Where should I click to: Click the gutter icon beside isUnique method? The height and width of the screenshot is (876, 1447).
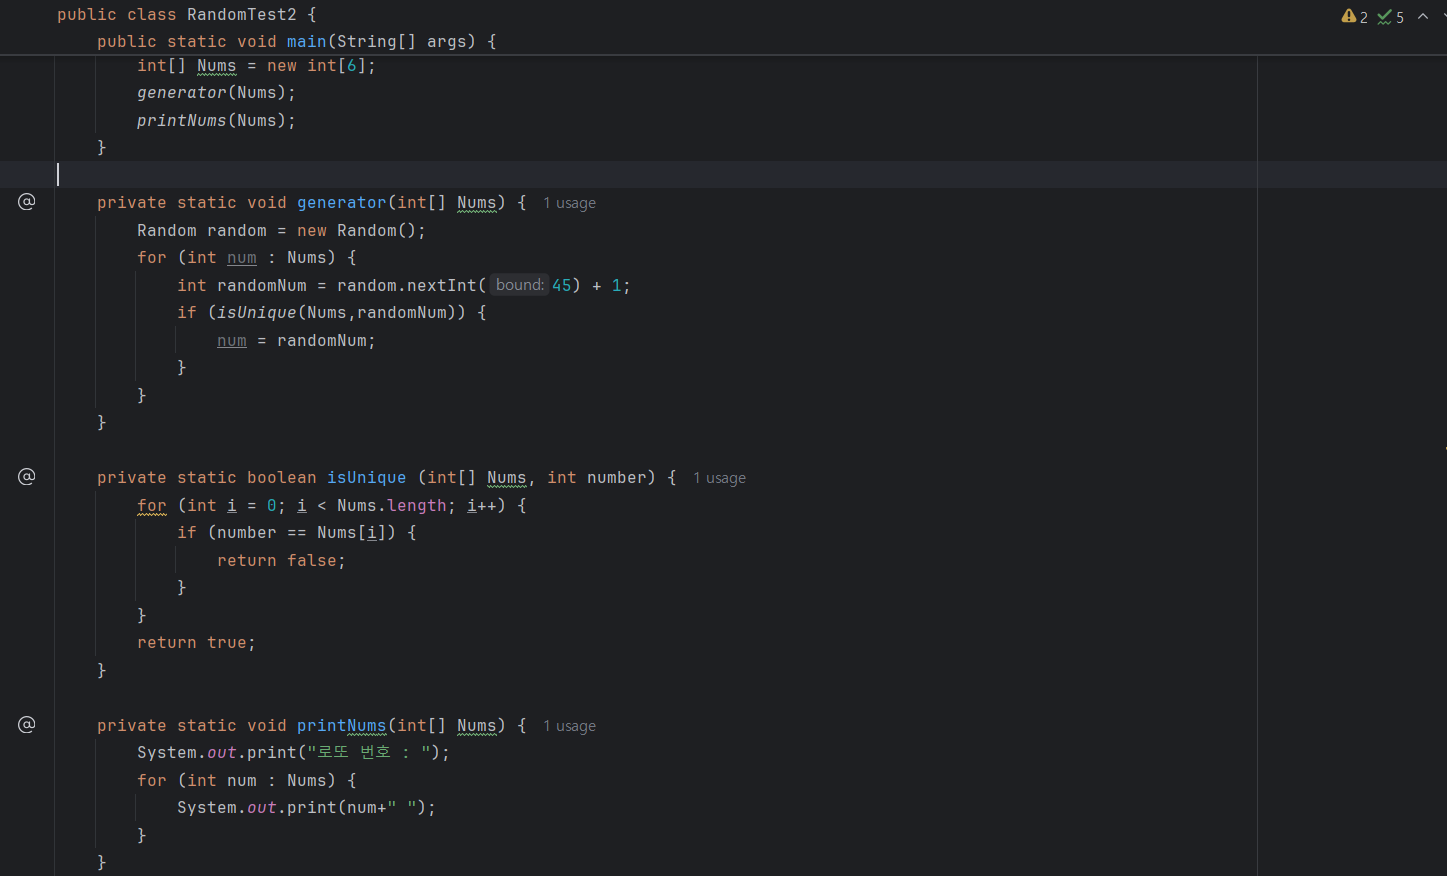pyautogui.click(x=27, y=477)
